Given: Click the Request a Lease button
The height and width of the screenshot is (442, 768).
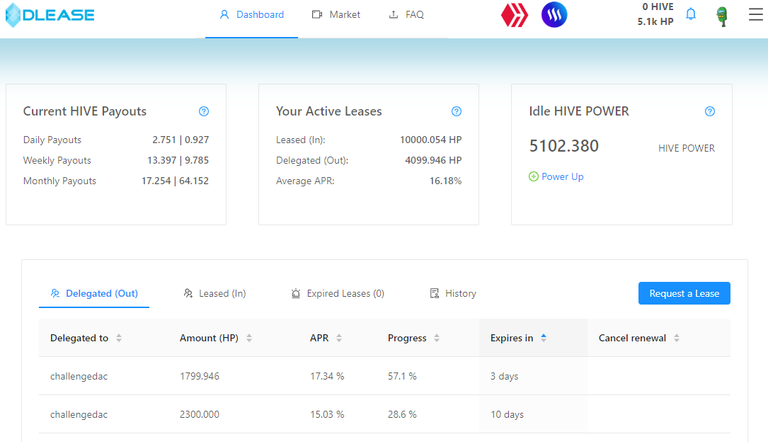Looking at the screenshot, I should (x=684, y=293).
